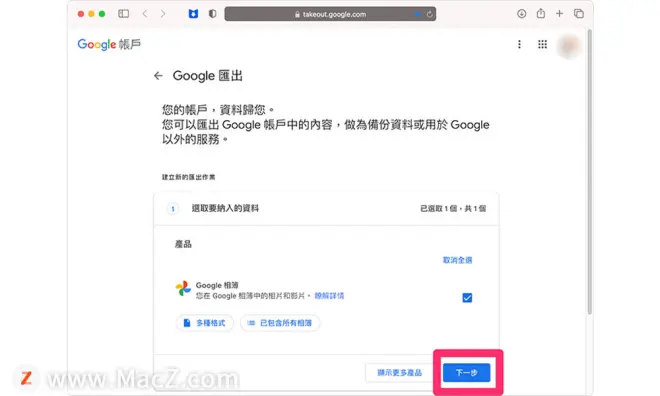Click the takeout.google.com address bar
The image size is (660, 396).
click(x=330, y=14)
